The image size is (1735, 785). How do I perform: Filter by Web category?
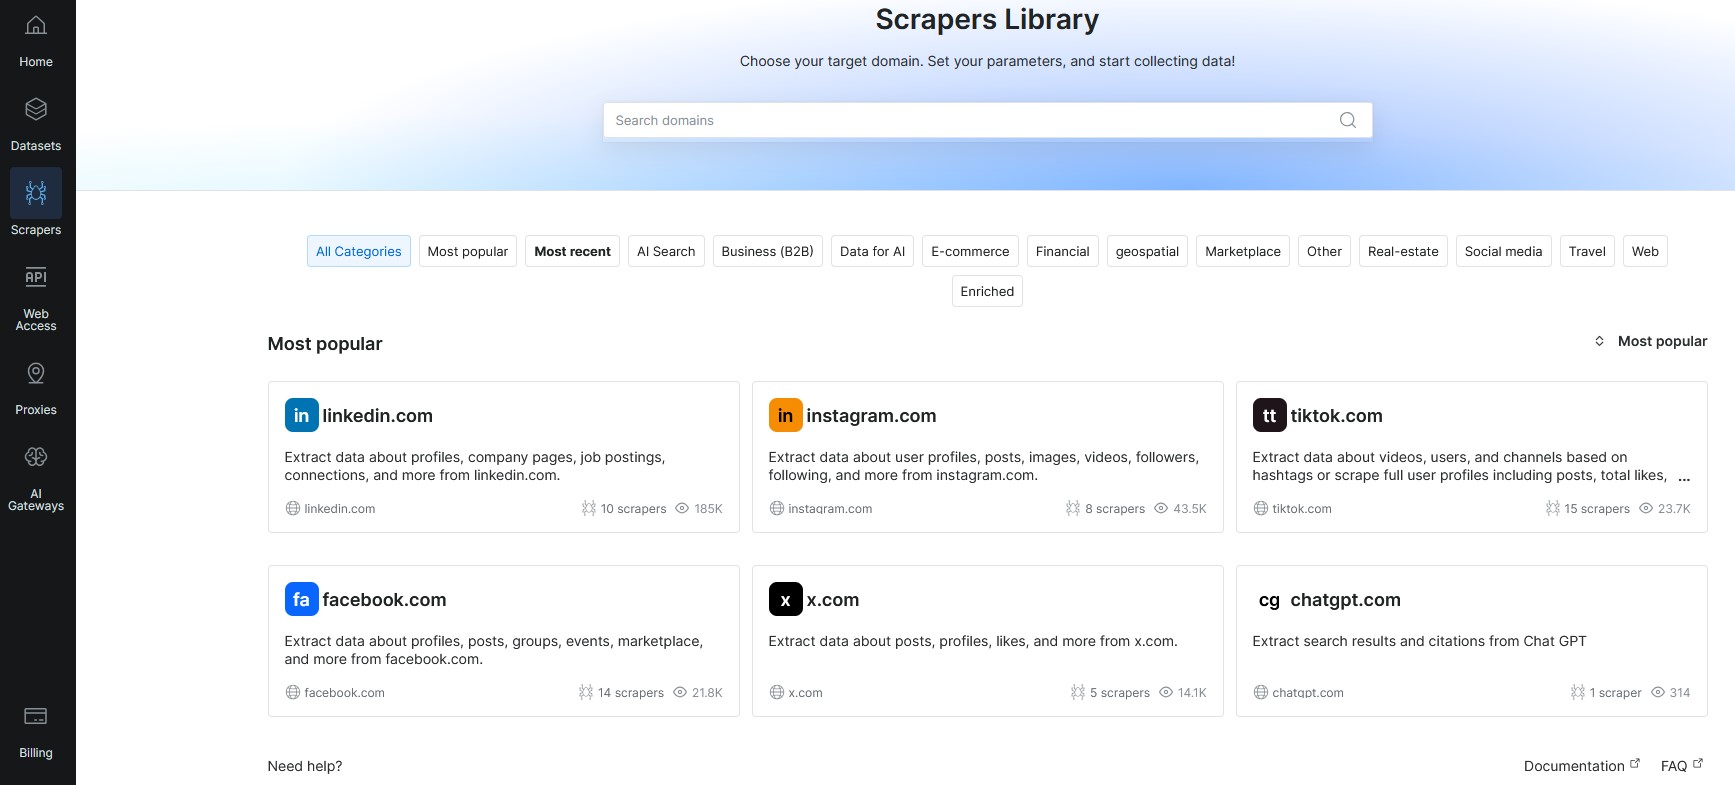(1645, 251)
